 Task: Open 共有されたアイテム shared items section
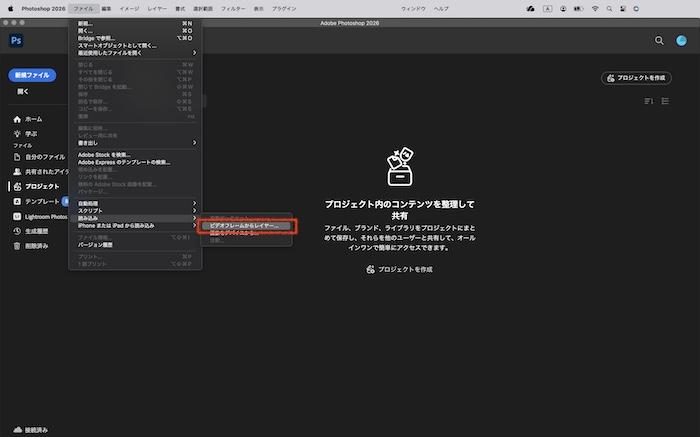coord(40,171)
